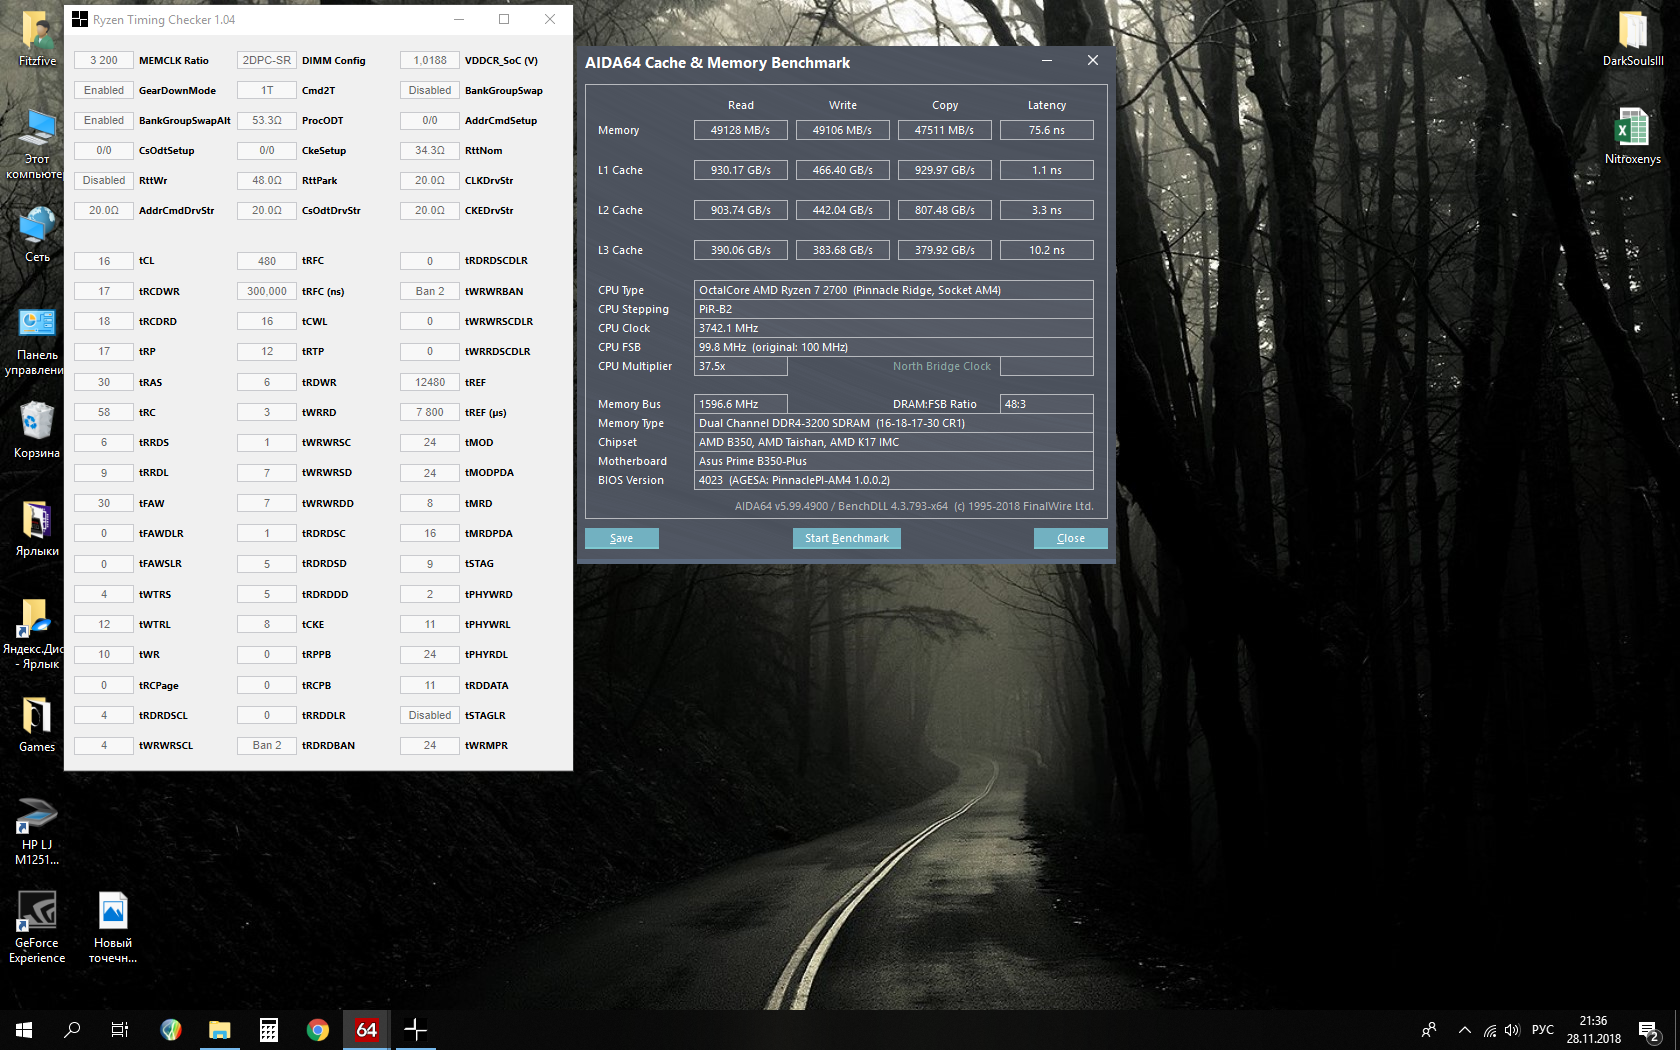This screenshot has height=1050, width=1680.
Task: Click the Memory Type field Dual Channel DDR4-3200
Action: point(894,423)
